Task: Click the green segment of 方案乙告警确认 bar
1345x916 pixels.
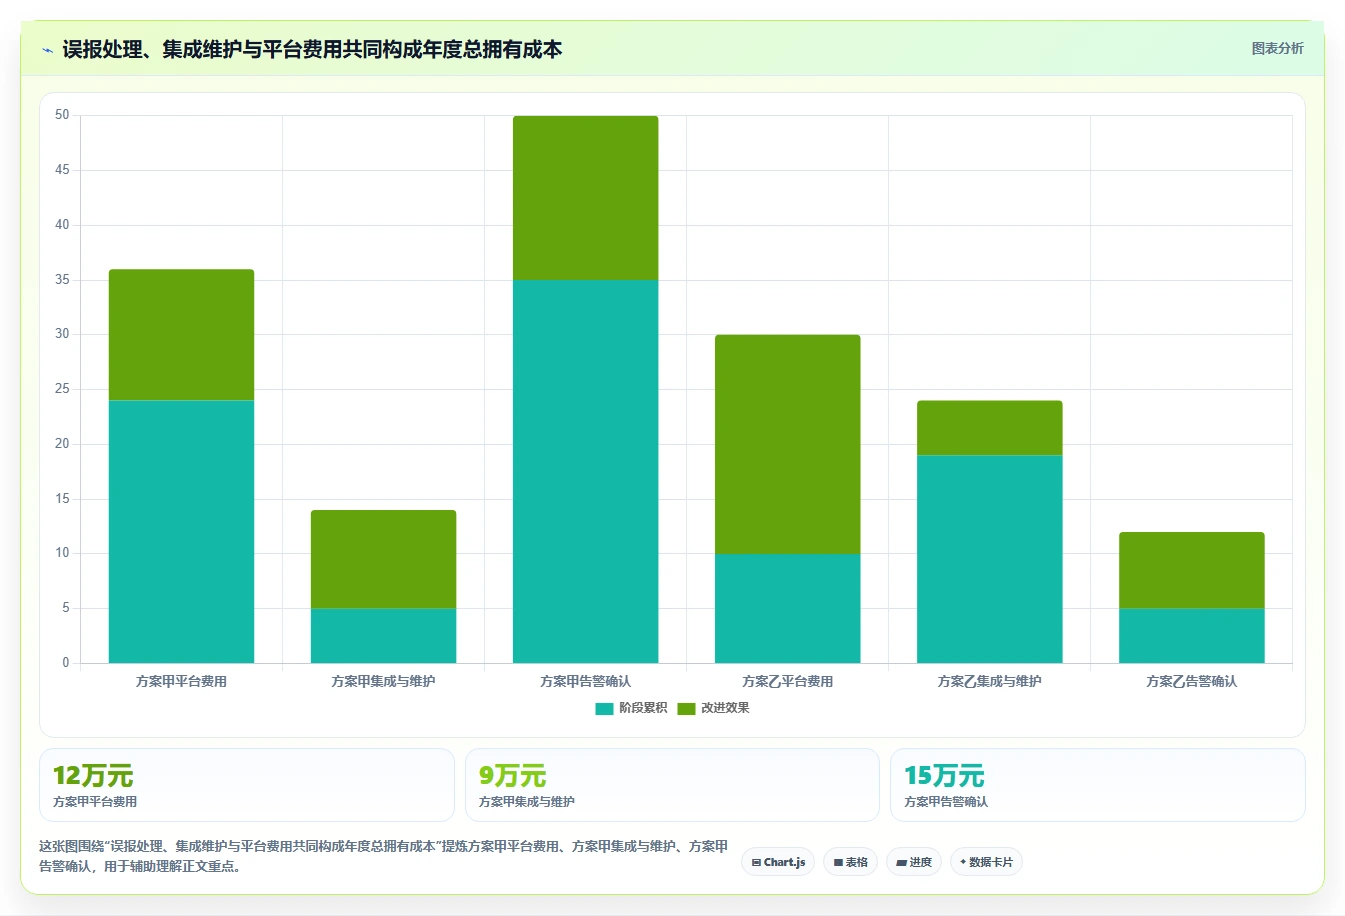Action: (1191, 570)
